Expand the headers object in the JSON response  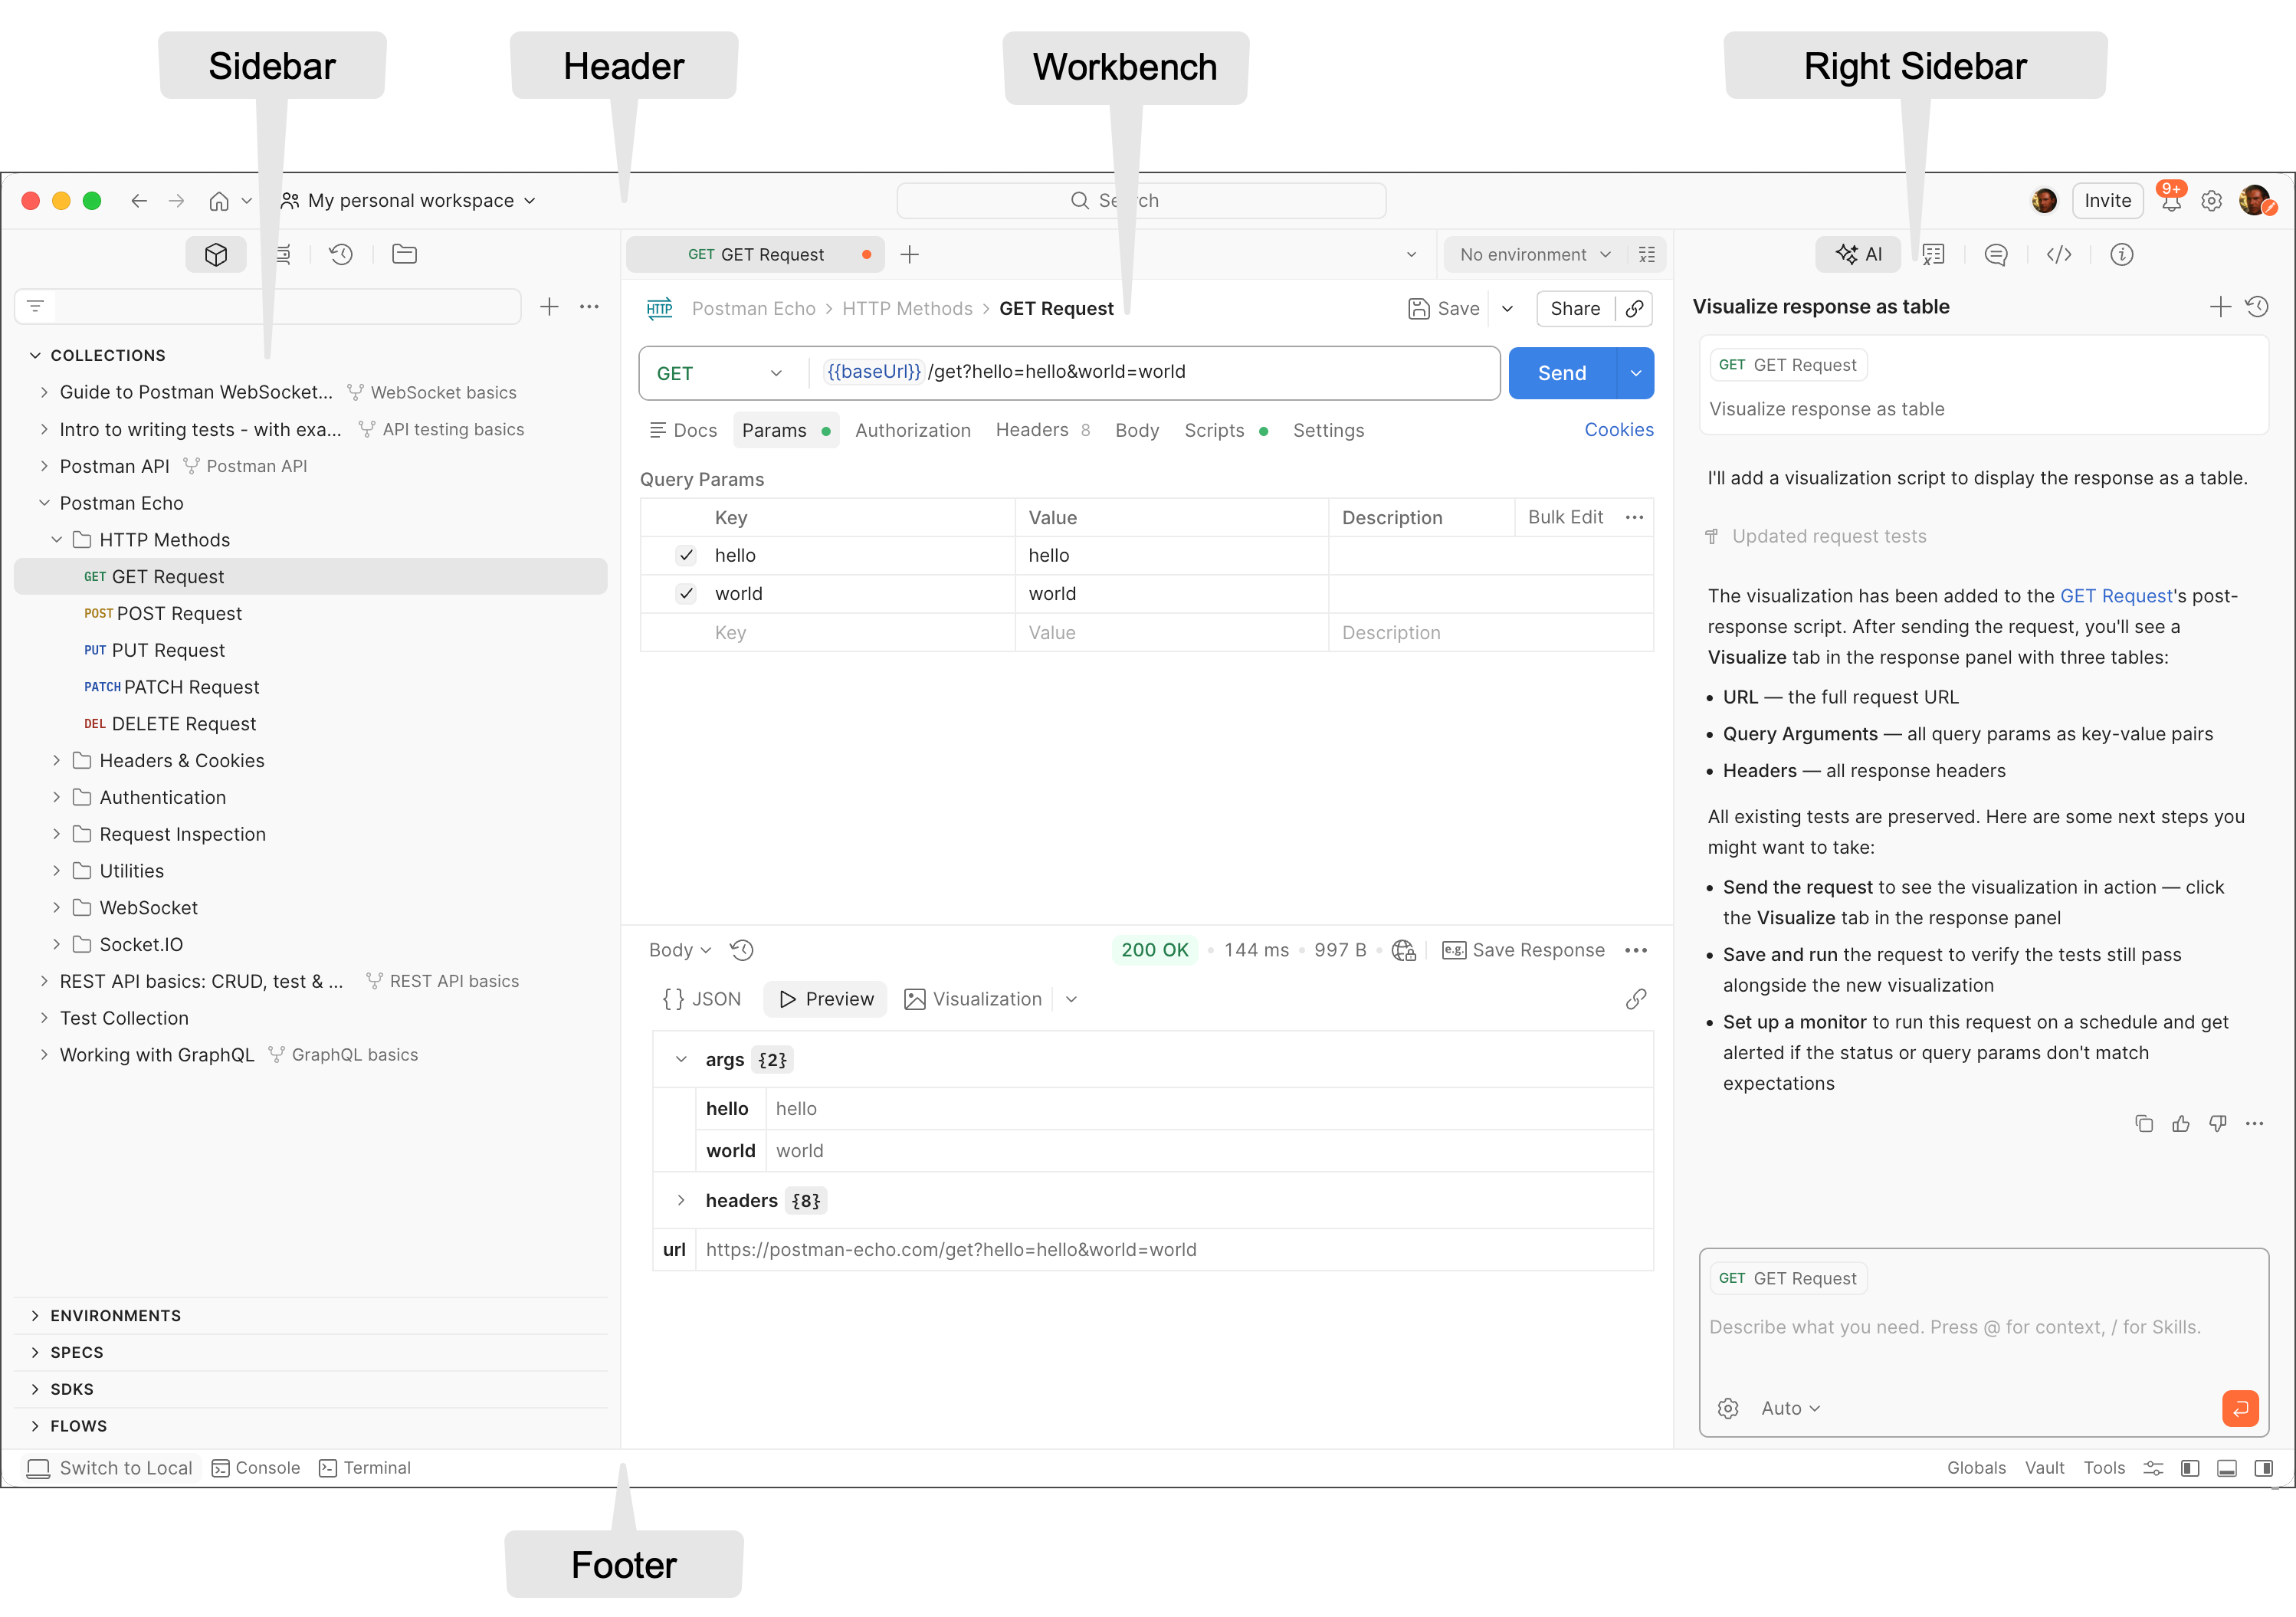click(x=681, y=1200)
